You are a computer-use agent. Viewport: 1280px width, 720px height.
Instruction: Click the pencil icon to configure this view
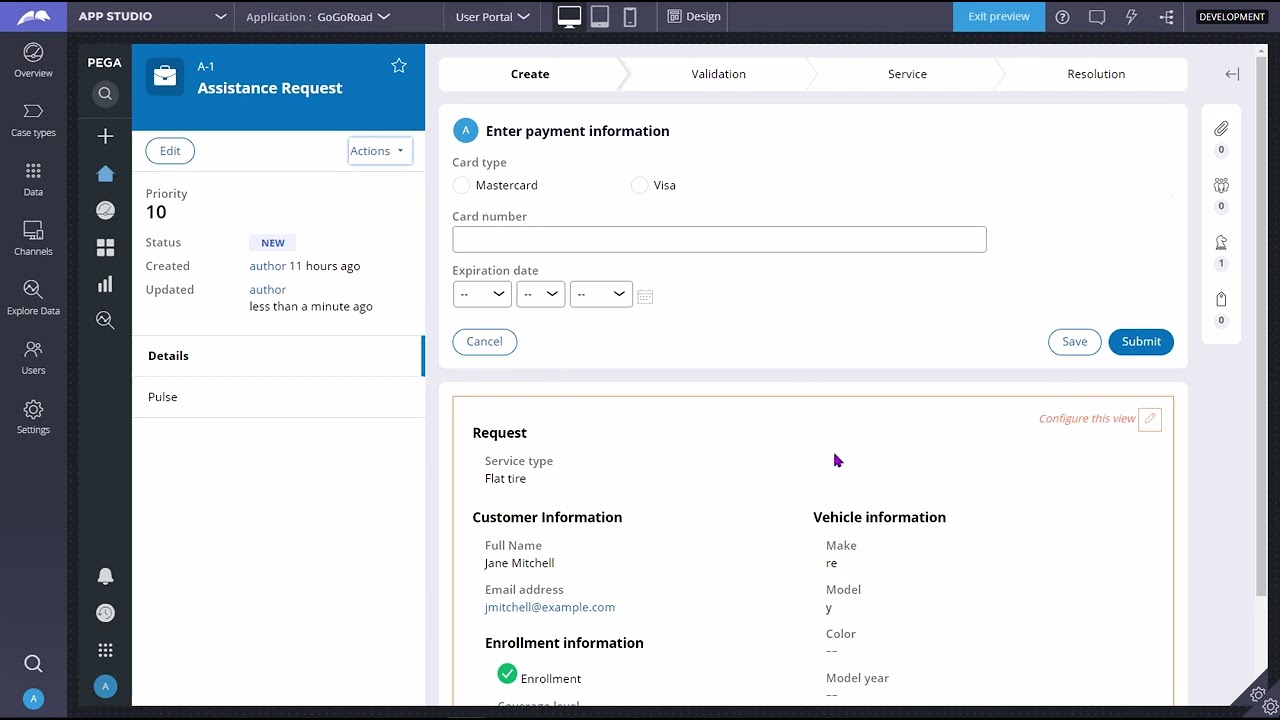pos(1150,419)
